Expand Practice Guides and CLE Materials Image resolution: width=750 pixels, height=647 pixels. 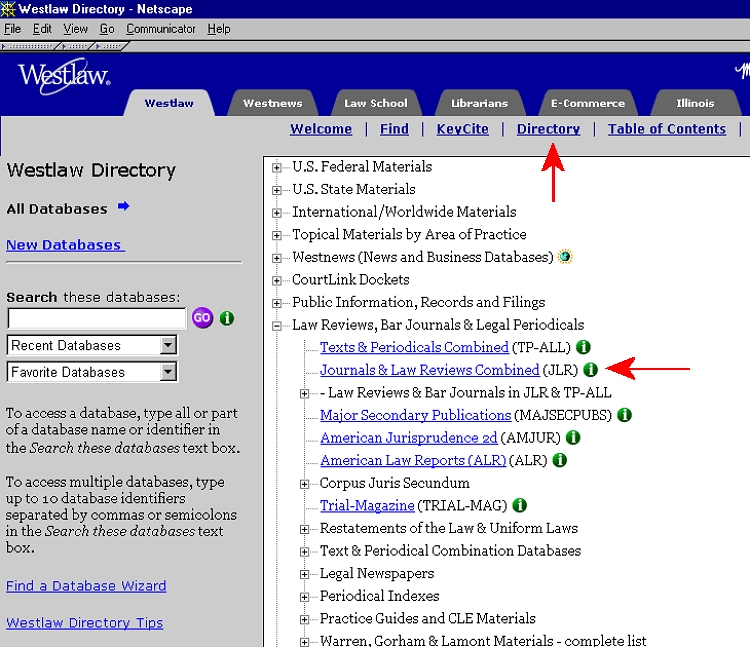pos(304,620)
